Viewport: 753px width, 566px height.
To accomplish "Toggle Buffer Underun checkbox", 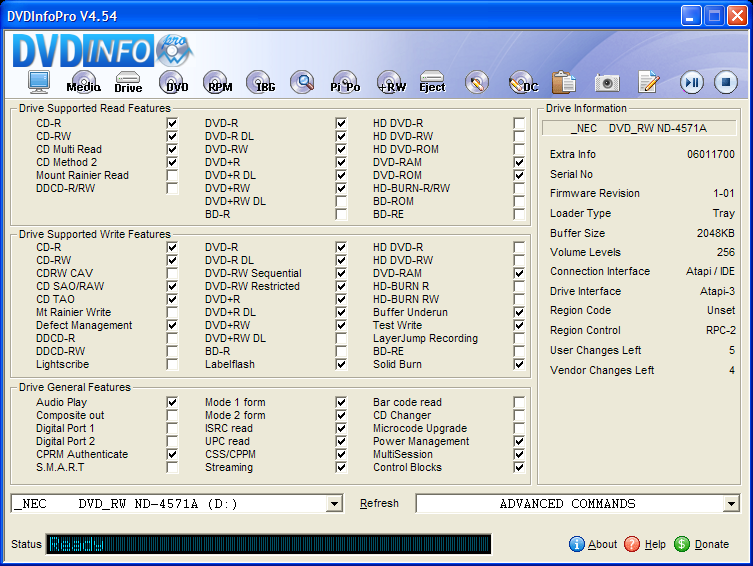I will coord(519,312).
